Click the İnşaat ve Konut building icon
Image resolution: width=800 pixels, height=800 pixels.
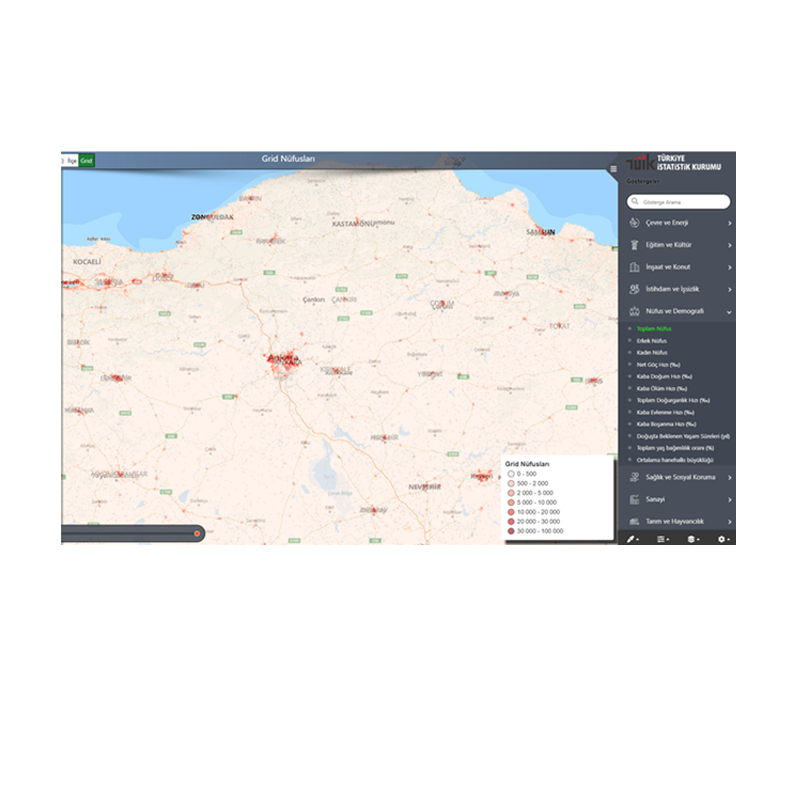(x=635, y=267)
